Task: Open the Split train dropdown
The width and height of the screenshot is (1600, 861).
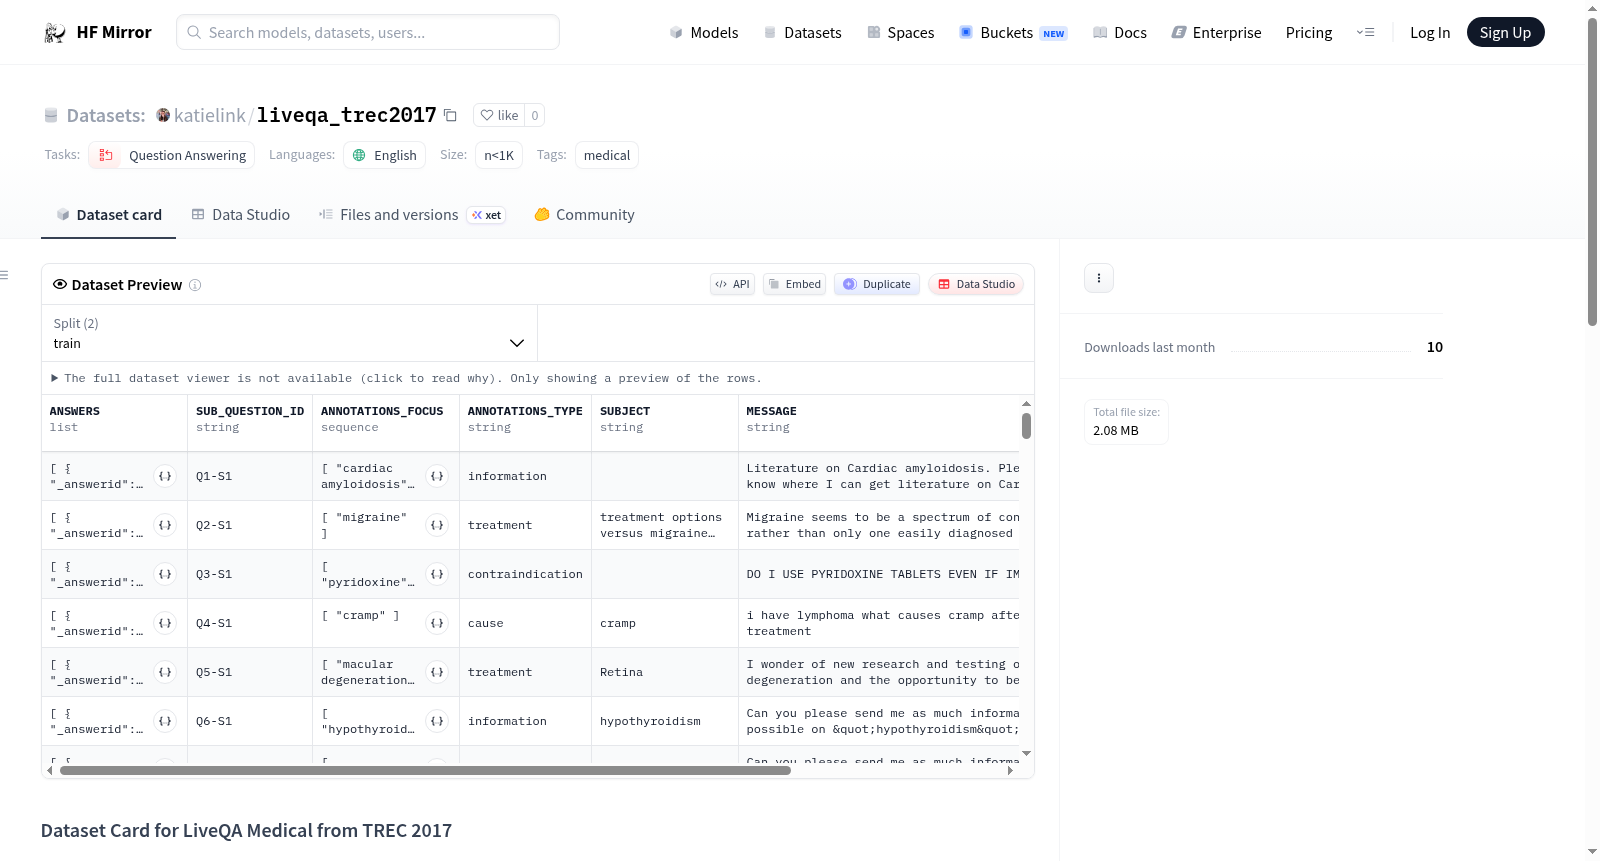Action: click(x=289, y=333)
